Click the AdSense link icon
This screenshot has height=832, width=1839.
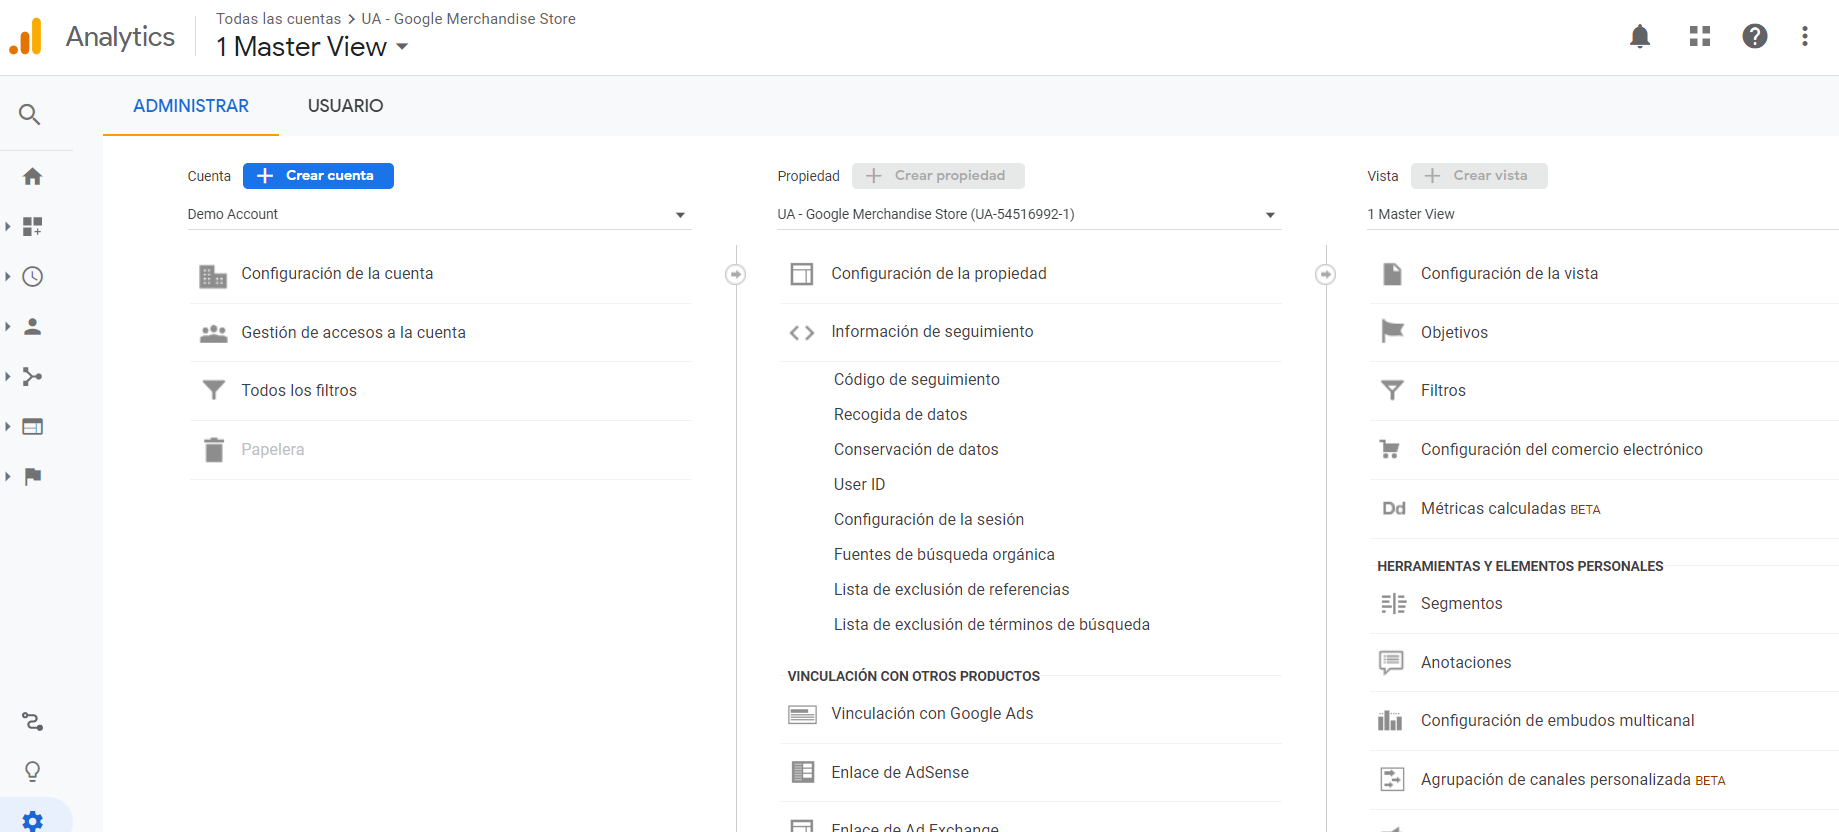tap(802, 772)
